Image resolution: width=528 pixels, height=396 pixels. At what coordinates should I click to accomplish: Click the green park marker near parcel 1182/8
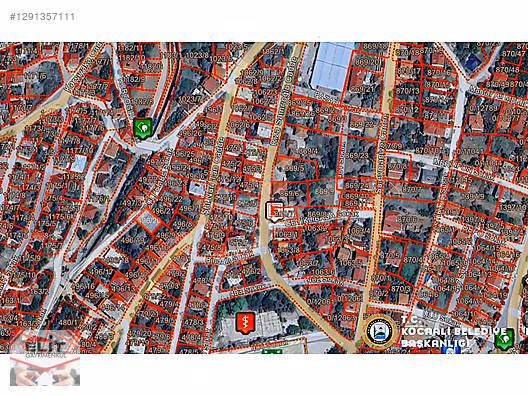pos(143,128)
